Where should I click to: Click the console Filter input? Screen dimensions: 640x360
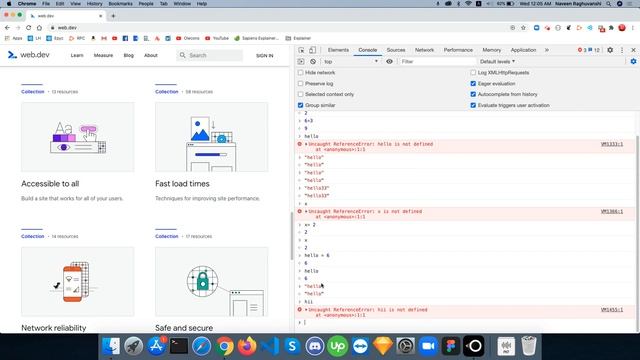point(437,61)
